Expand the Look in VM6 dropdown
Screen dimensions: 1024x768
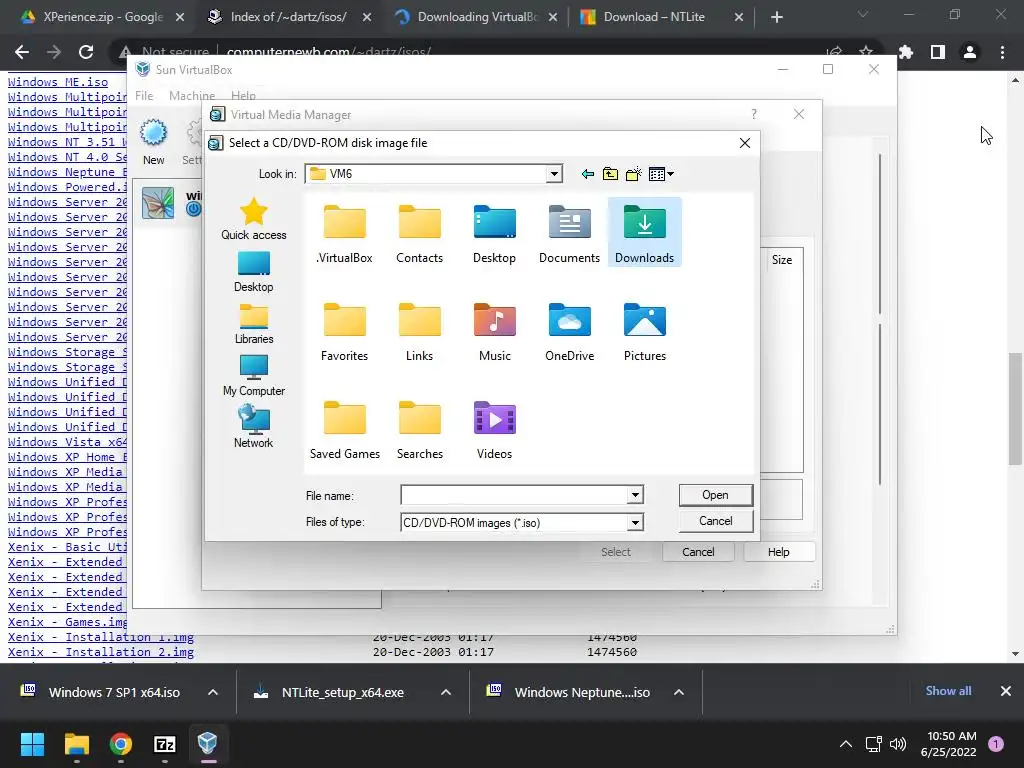[x=554, y=174]
